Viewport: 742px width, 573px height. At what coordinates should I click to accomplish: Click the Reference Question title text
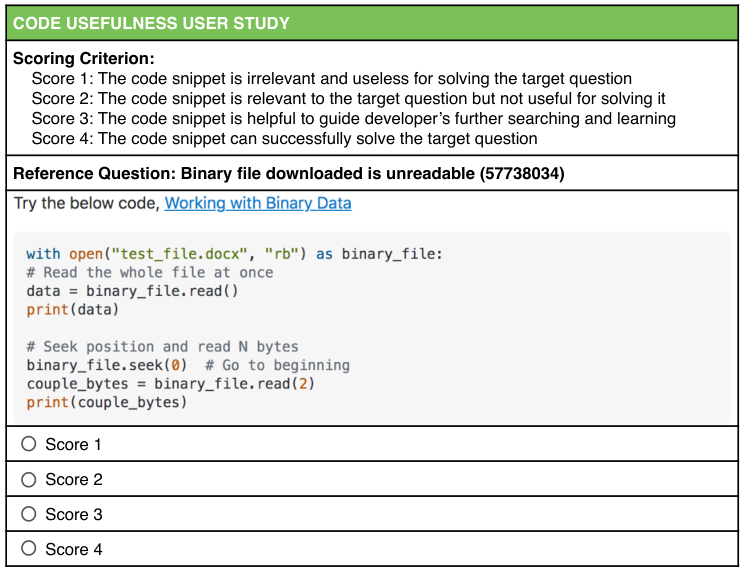[289, 174]
